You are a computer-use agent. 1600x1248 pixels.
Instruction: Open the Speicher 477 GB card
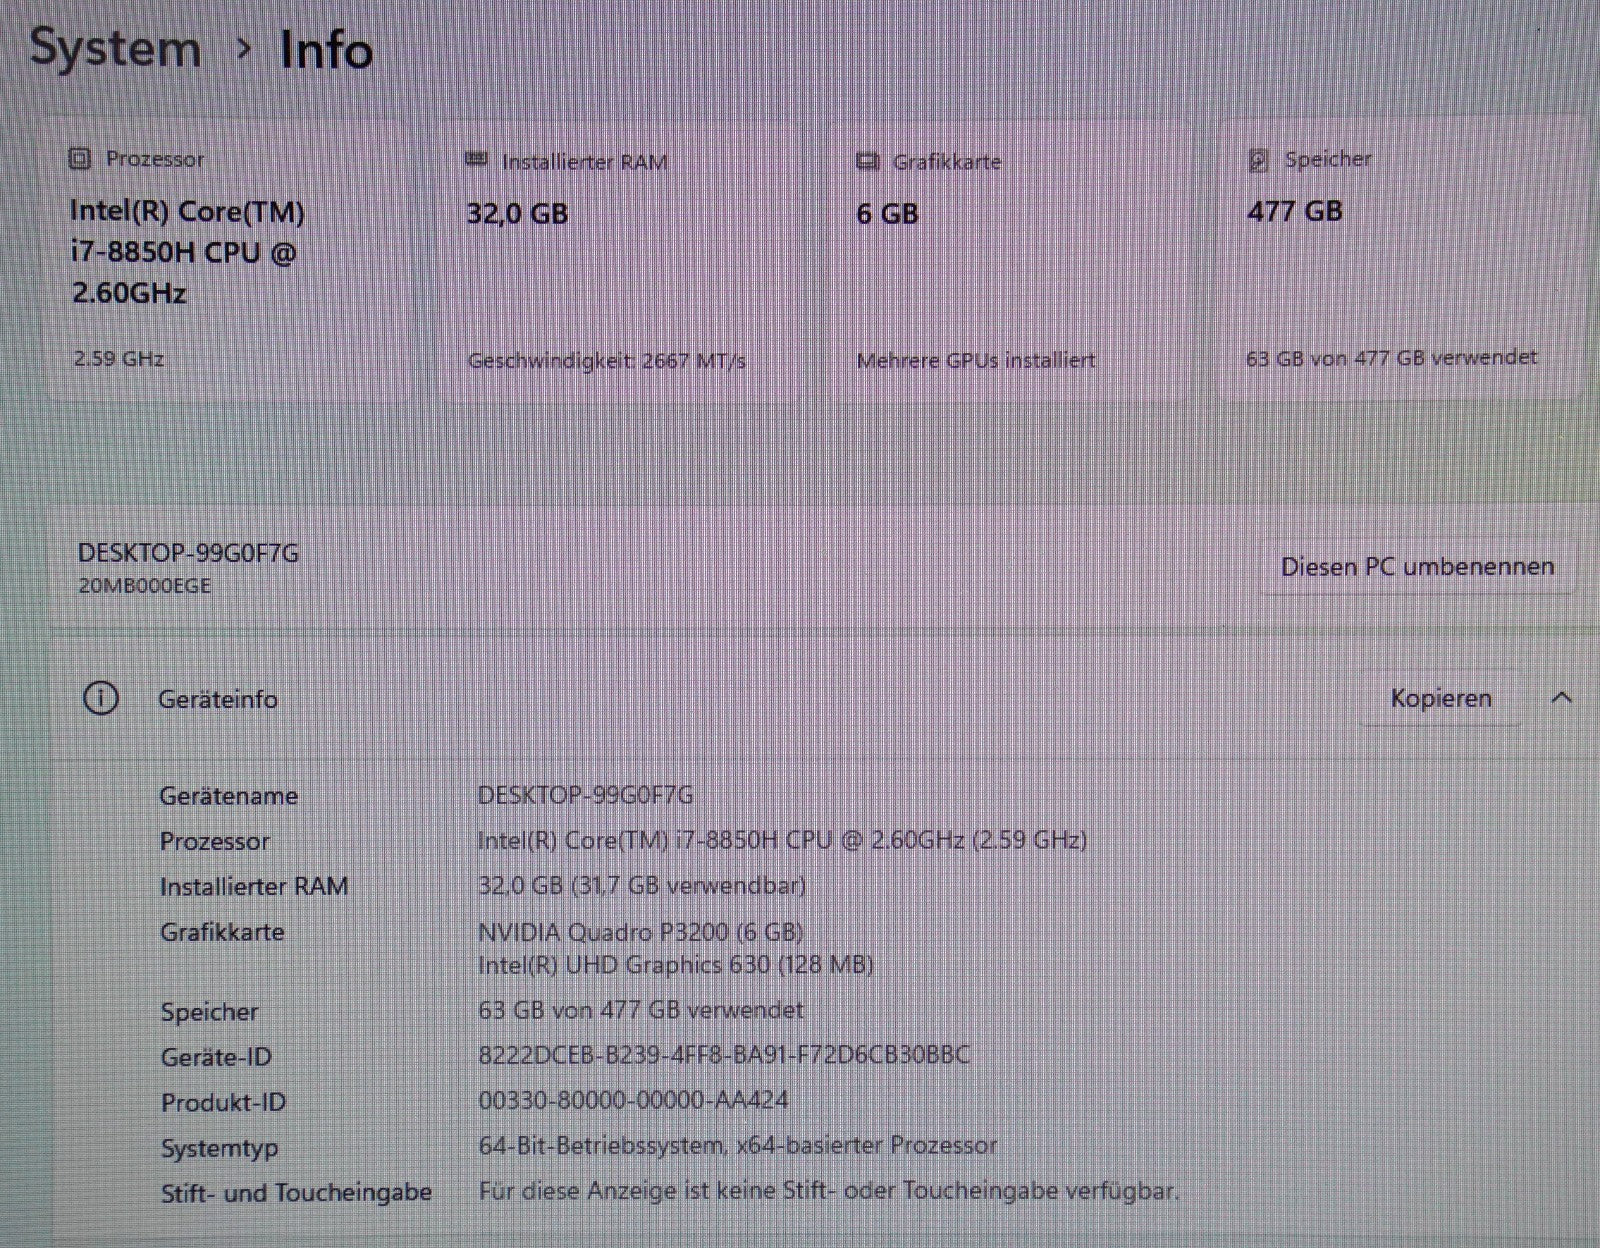click(1402, 260)
